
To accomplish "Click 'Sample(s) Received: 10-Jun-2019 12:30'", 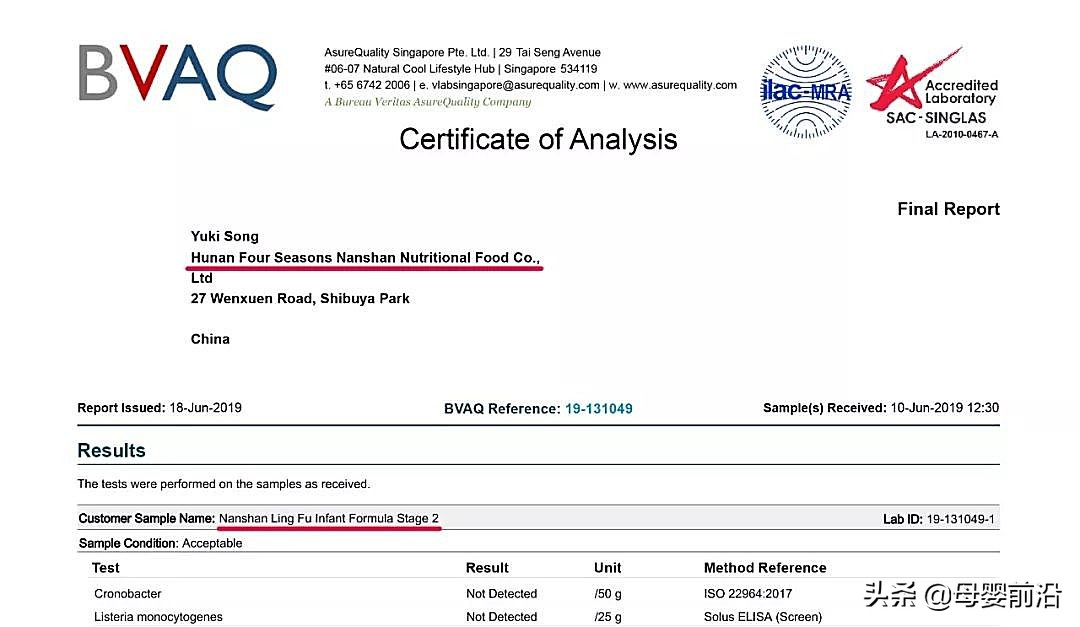I will pos(880,408).
